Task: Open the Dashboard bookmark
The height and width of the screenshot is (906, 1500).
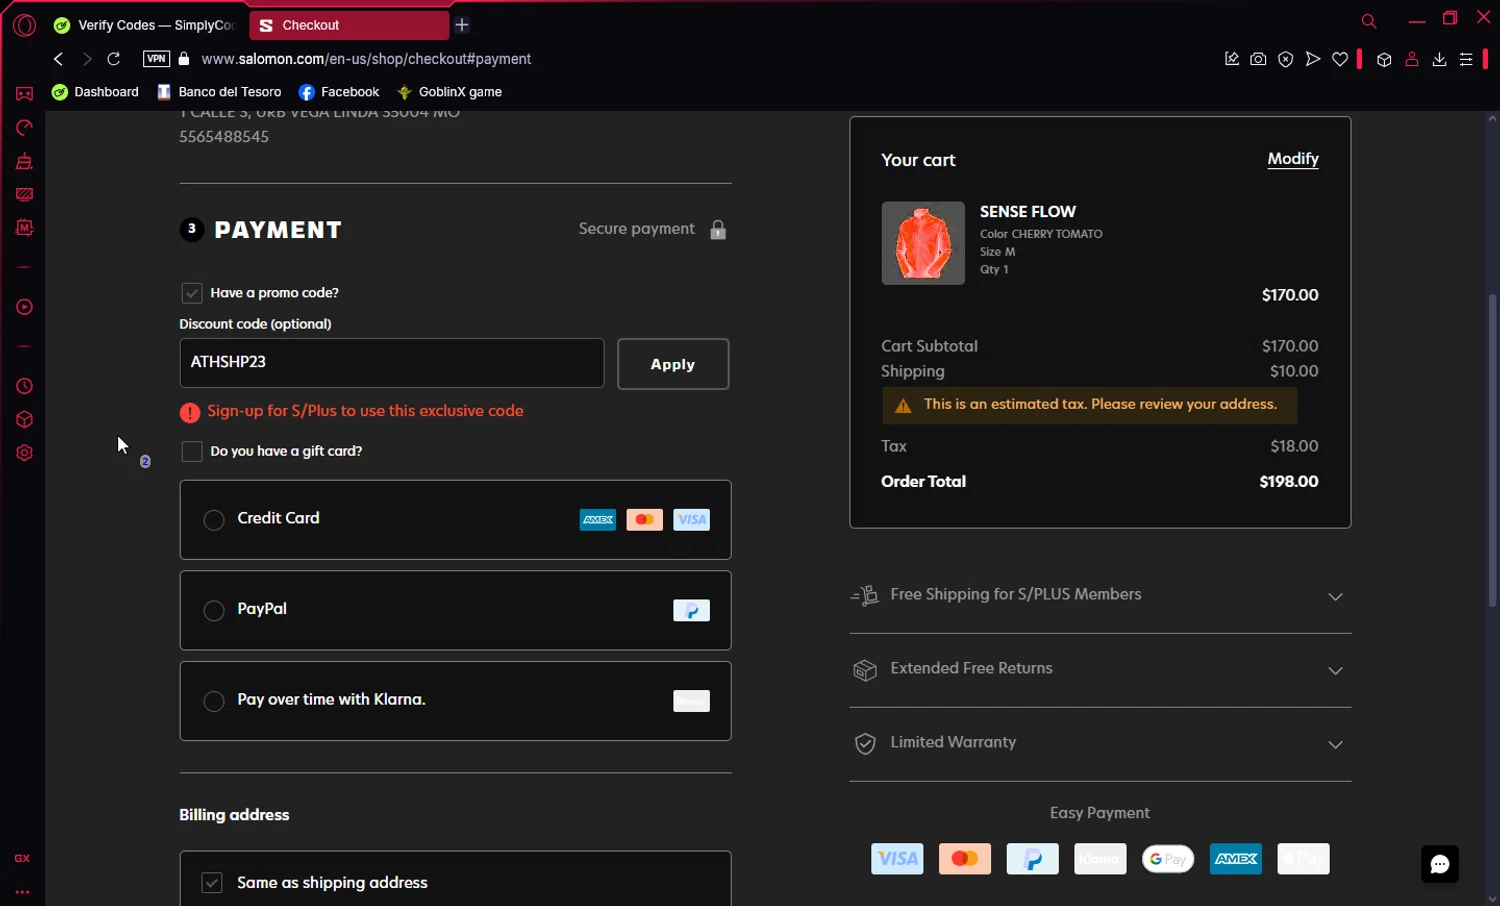Action: tap(95, 92)
